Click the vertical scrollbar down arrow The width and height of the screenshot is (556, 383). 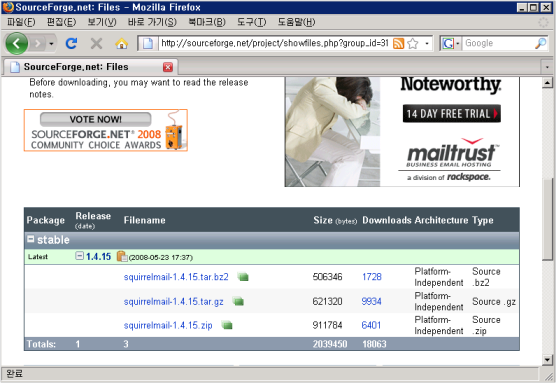547,360
